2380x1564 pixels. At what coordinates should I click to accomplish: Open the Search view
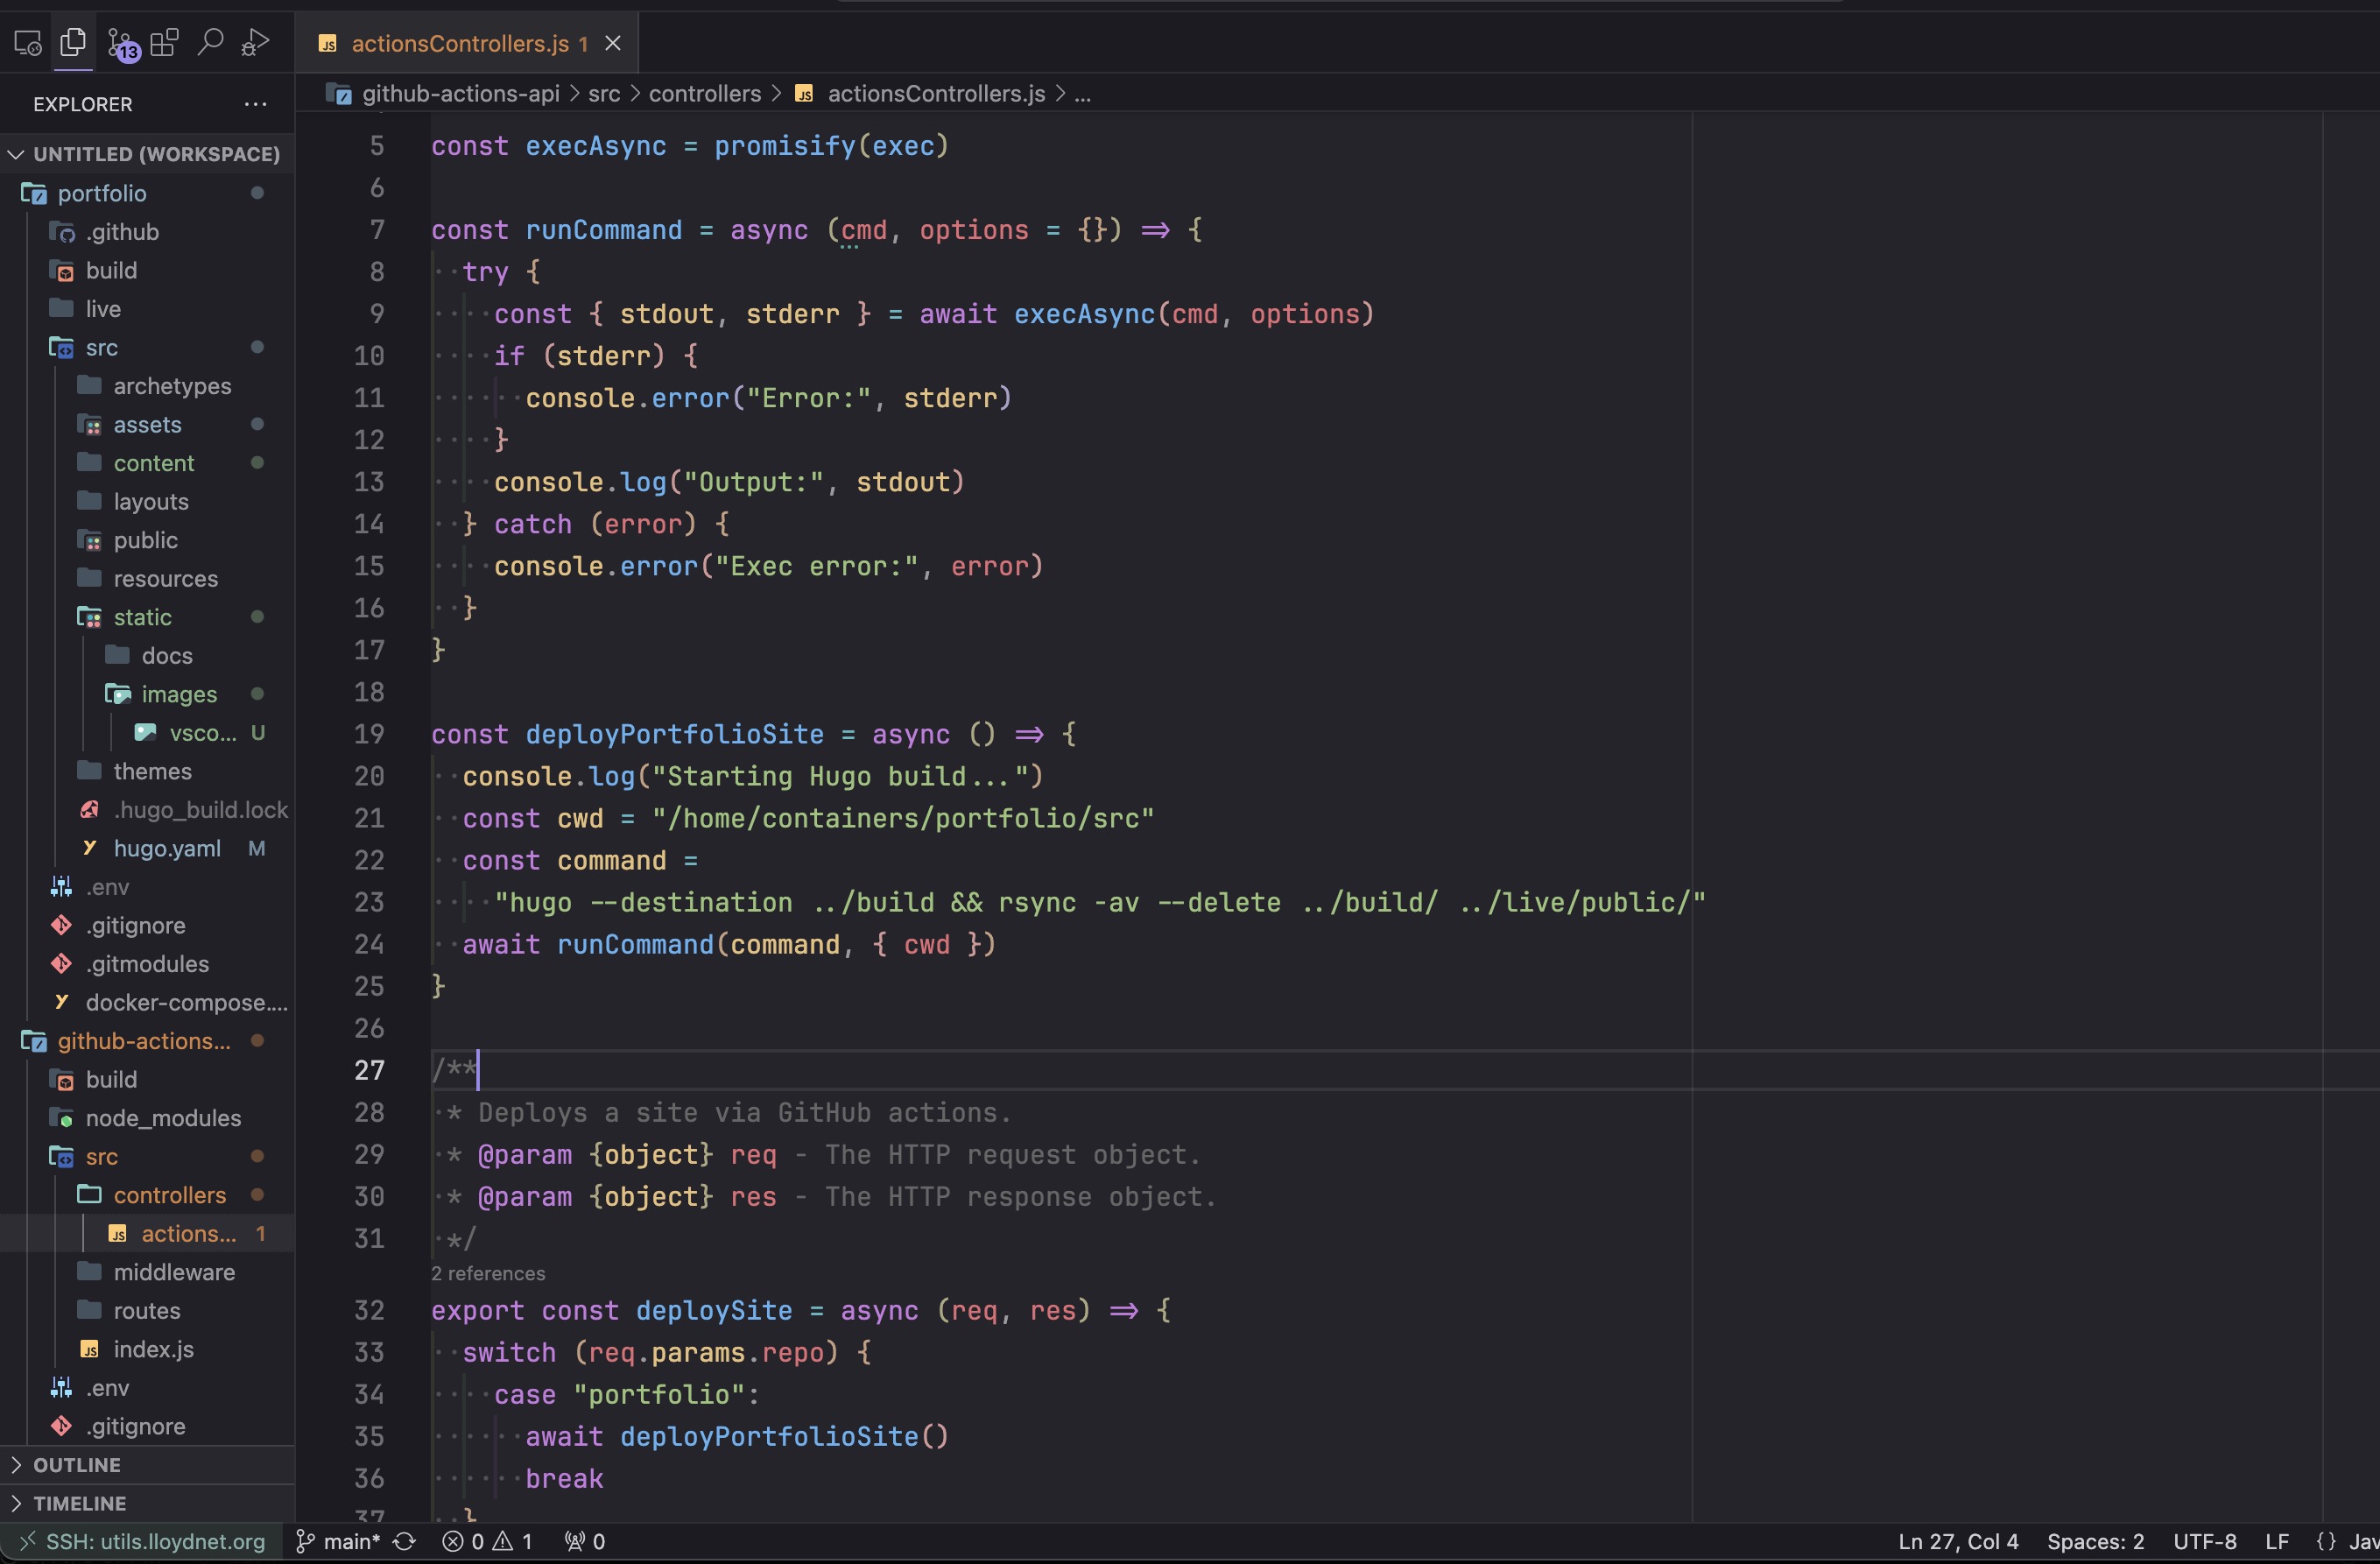coord(210,43)
